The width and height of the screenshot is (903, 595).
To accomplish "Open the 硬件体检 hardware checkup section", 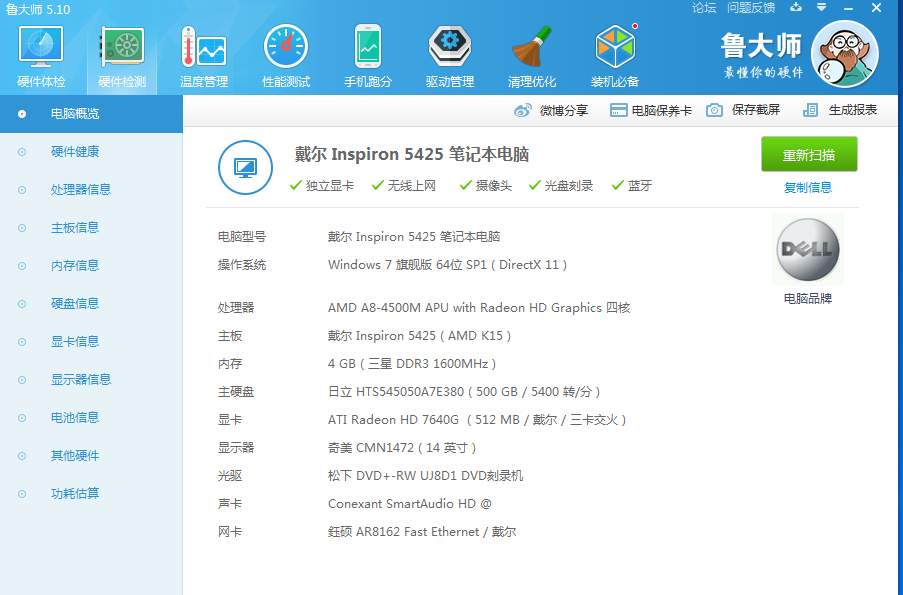I will (41, 56).
